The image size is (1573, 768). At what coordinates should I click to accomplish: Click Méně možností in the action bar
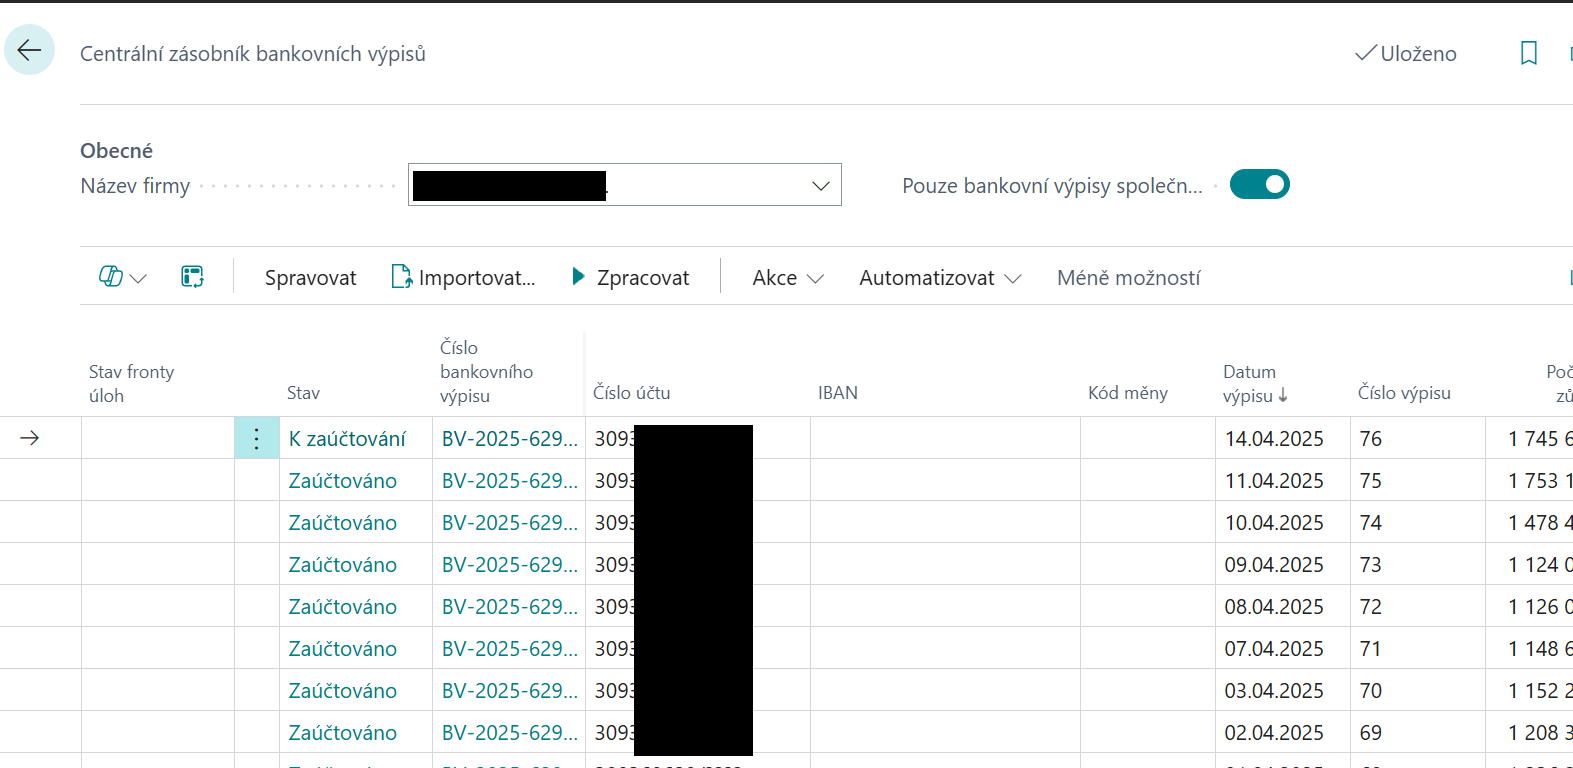(1128, 277)
